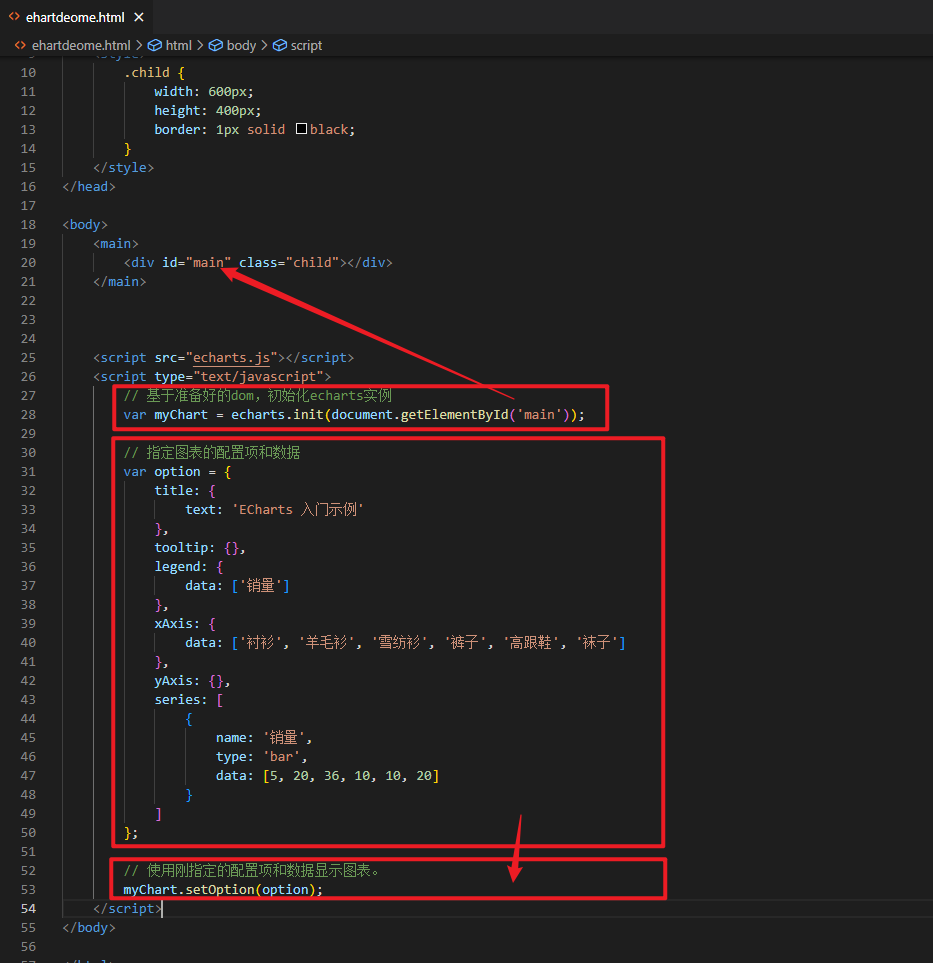Open the body breadcrumb symbol dropdown
Image resolution: width=933 pixels, height=963 pixels.
241,45
